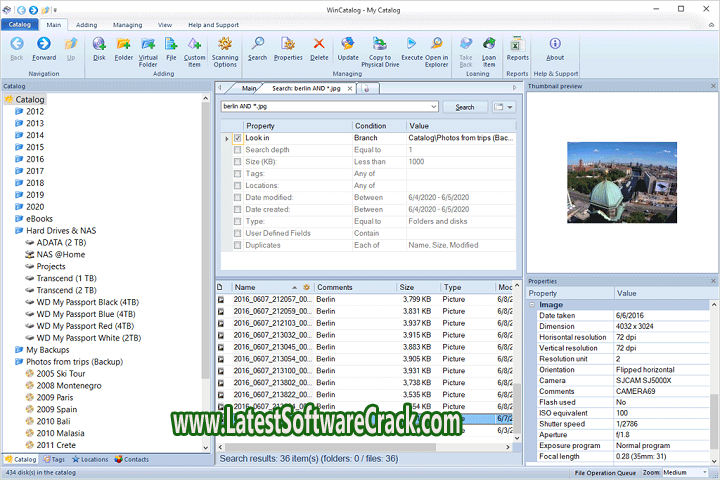This screenshot has width=720, height=480.
Task: Close the Properties panel
Action: [x=713, y=281]
